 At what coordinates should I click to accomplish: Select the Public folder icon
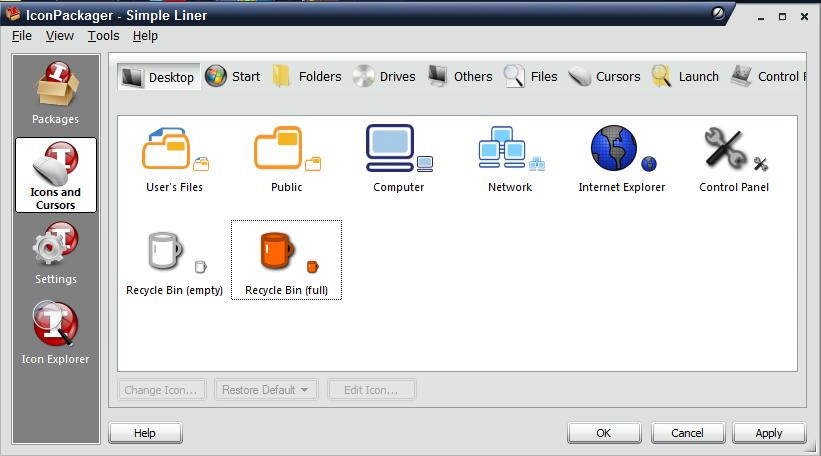click(278, 148)
